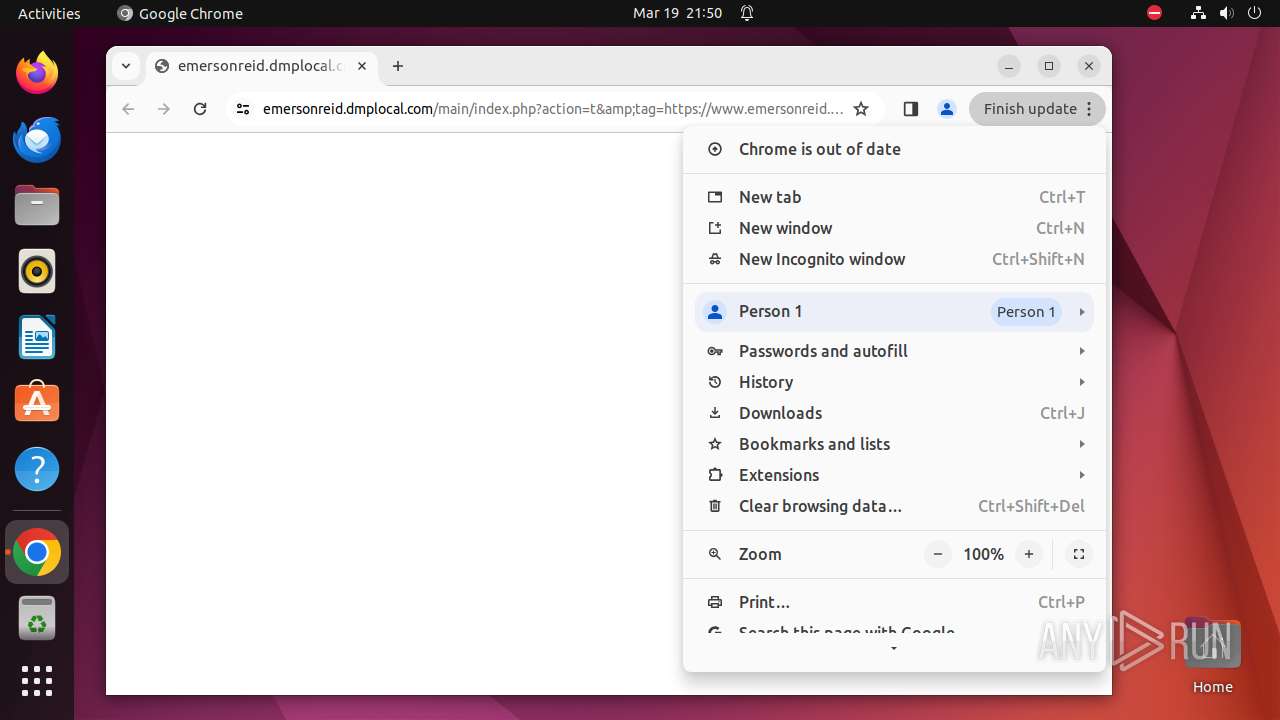Screen dimensions: 1280x720
Task: Click the Person 1 profile chip
Action: (x=1026, y=312)
